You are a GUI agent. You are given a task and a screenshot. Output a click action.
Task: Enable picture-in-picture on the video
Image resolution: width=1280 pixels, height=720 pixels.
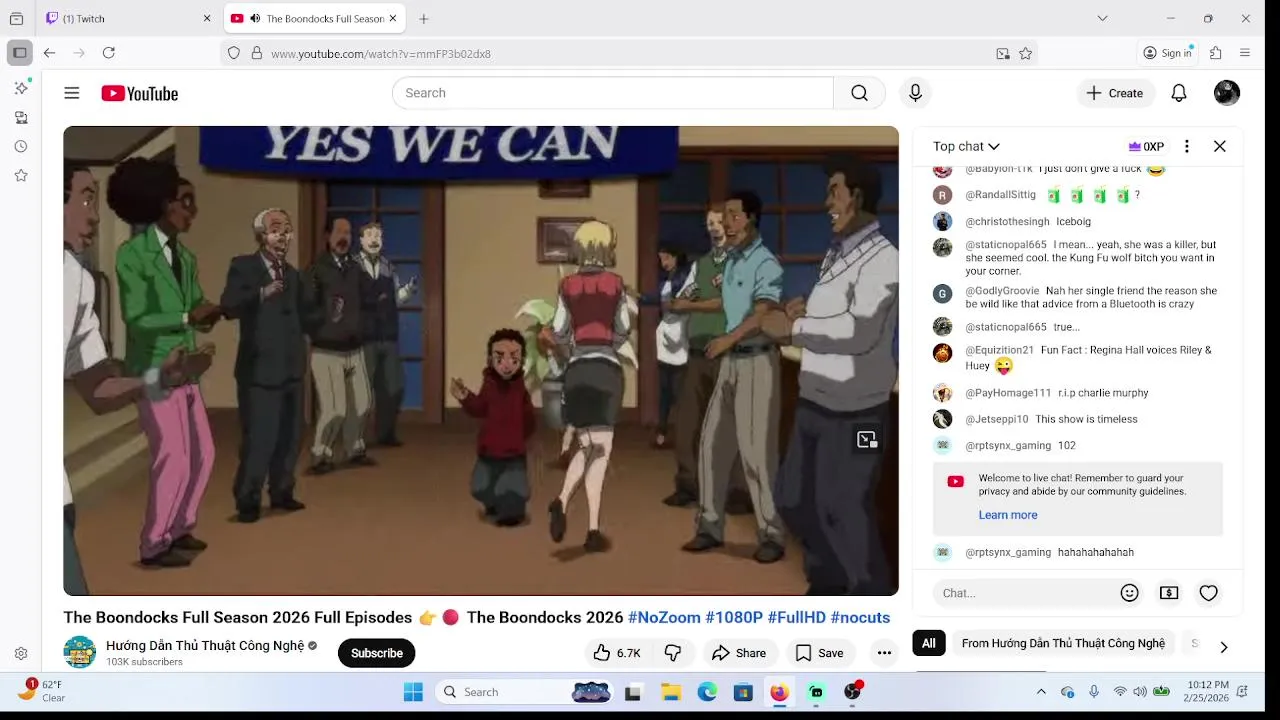(867, 439)
